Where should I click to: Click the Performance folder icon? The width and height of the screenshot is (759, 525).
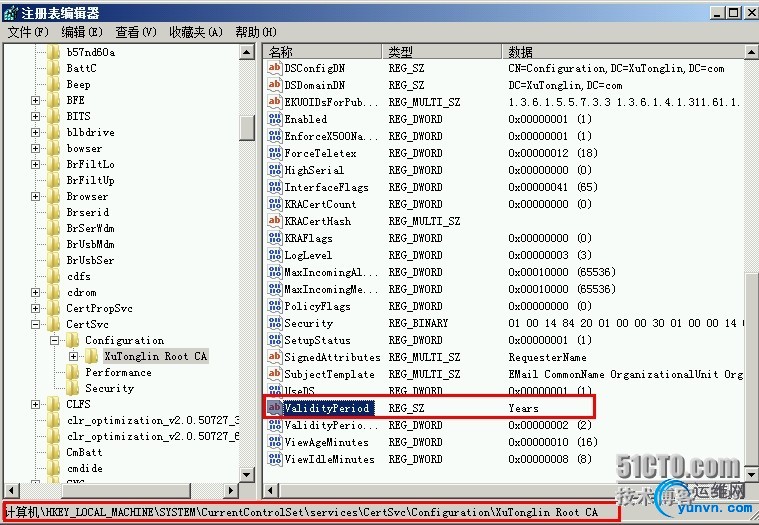click(x=73, y=372)
